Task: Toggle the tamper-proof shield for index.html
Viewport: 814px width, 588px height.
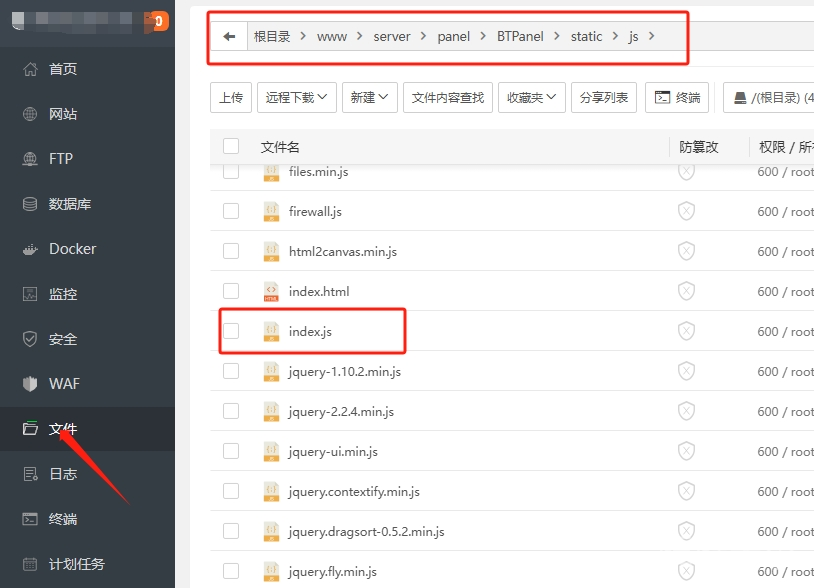Action: [686, 291]
